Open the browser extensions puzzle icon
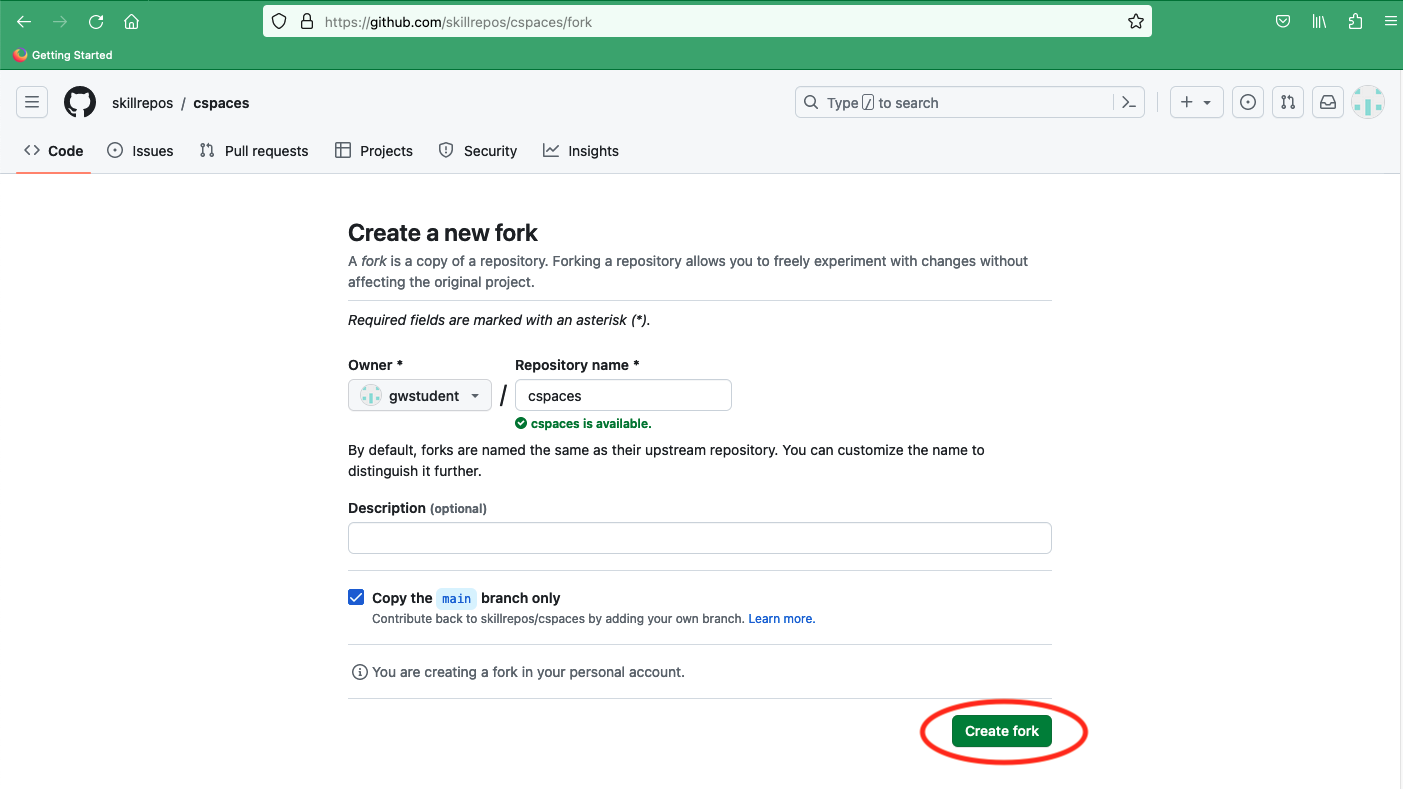Viewport: 1403px width, 789px height. click(x=1355, y=21)
